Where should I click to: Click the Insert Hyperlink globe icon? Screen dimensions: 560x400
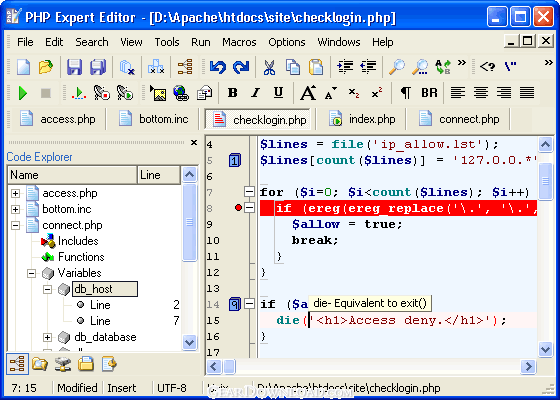pyautogui.click(x=181, y=93)
